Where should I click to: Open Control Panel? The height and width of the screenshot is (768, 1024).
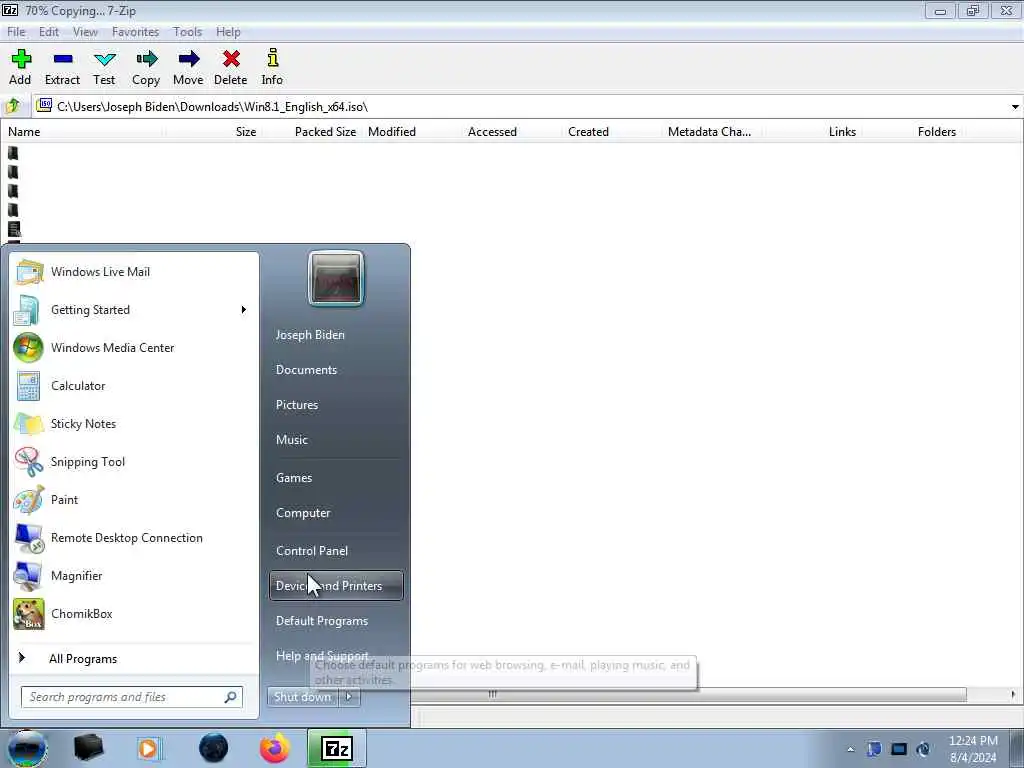312,551
